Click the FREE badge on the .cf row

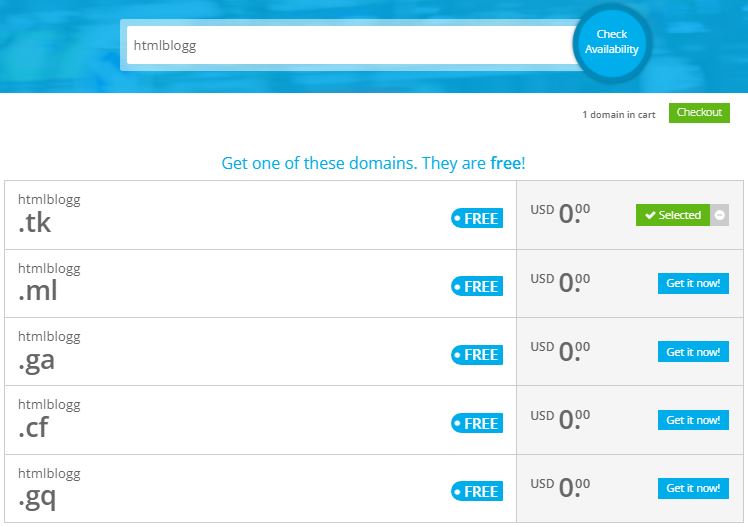coord(476,423)
